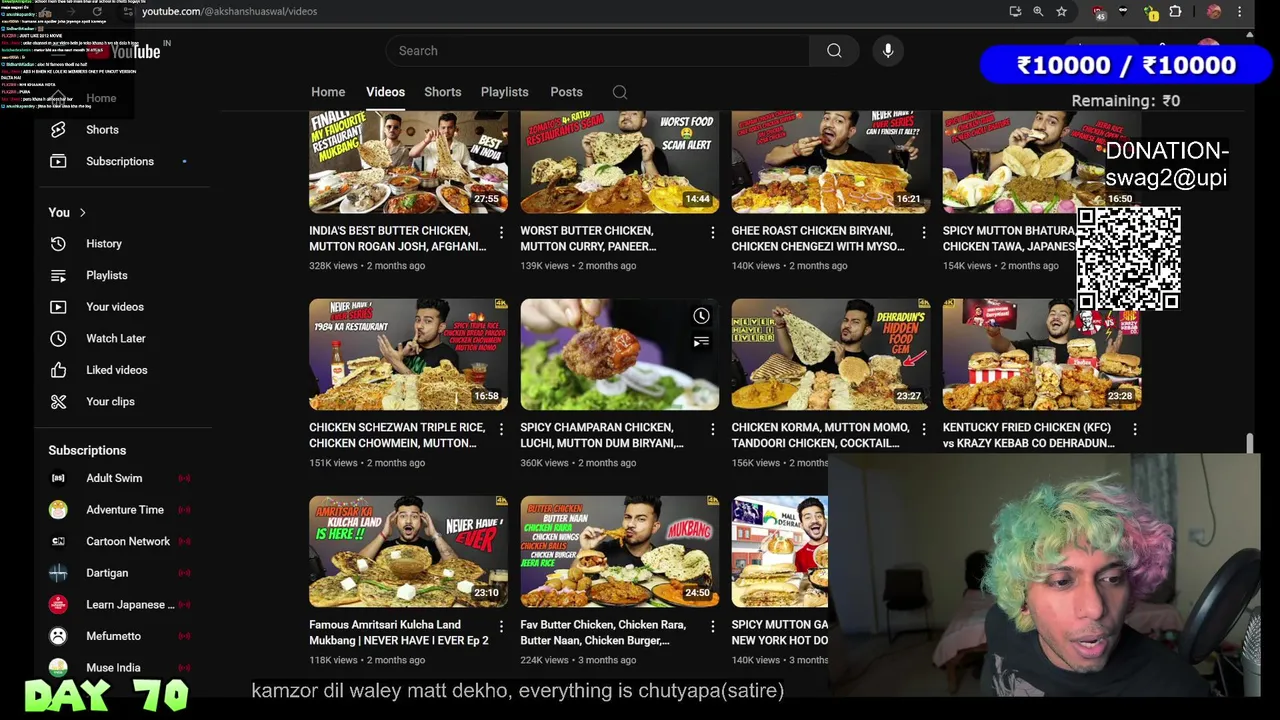Click the channel search magnifier icon
The height and width of the screenshot is (720, 1280).
(620, 92)
